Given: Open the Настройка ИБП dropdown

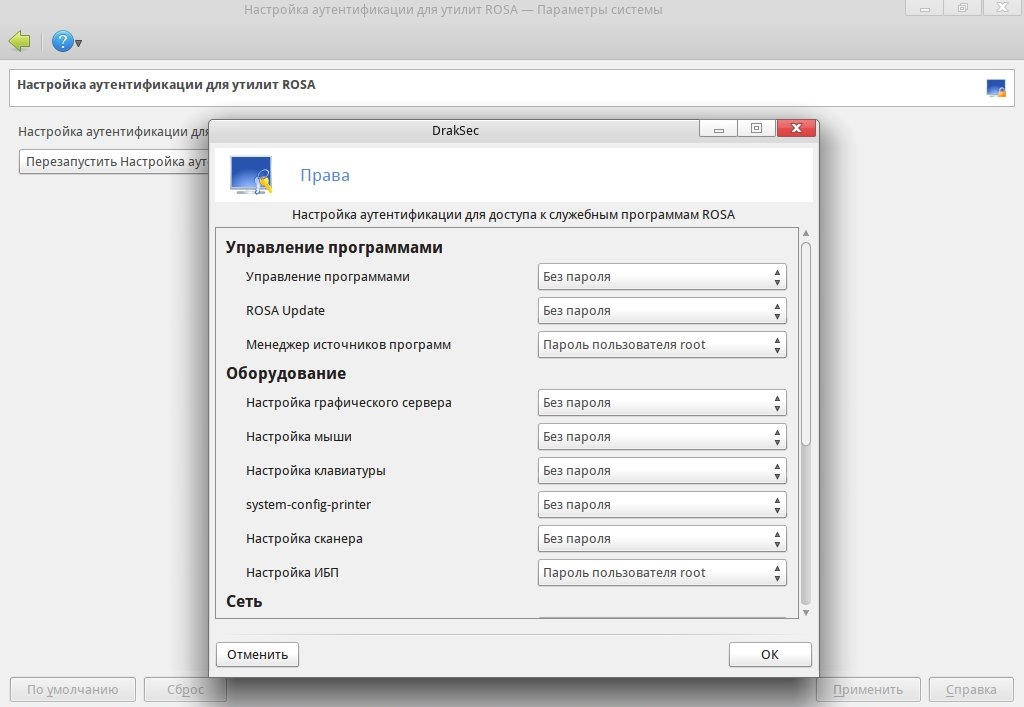Looking at the screenshot, I should pyautogui.click(x=662, y=573).
